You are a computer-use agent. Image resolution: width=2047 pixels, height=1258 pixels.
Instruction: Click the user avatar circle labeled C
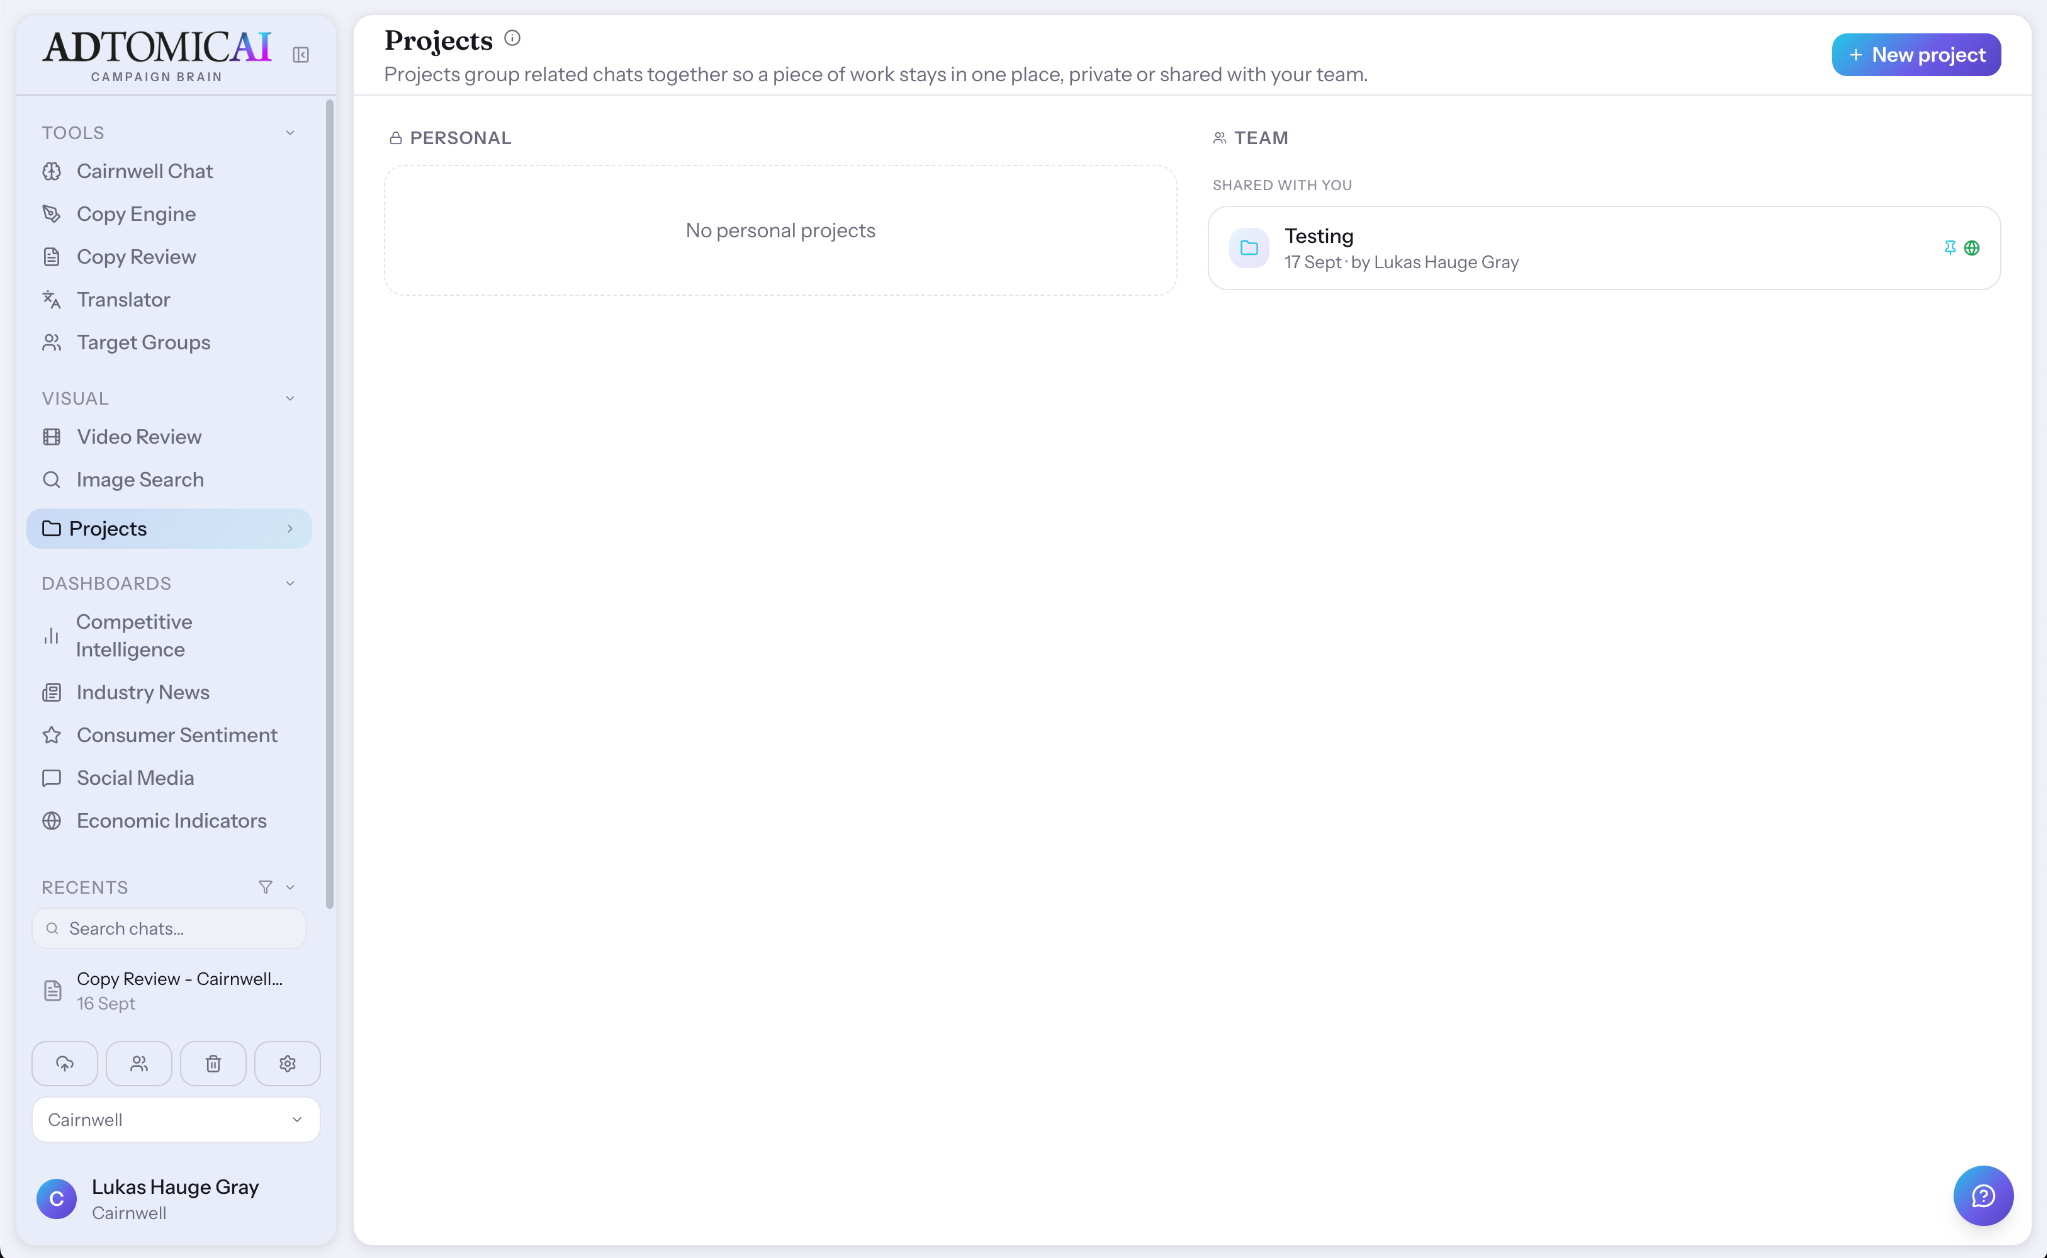[x=57, y=1198]
